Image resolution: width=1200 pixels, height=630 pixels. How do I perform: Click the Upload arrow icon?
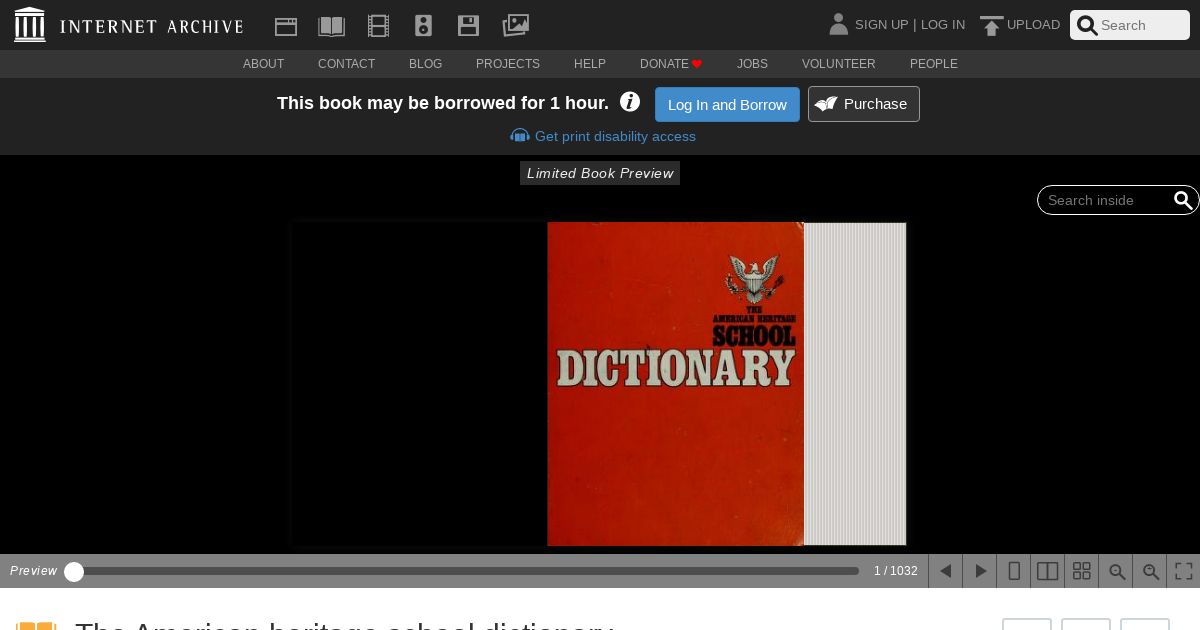(991, 25)
